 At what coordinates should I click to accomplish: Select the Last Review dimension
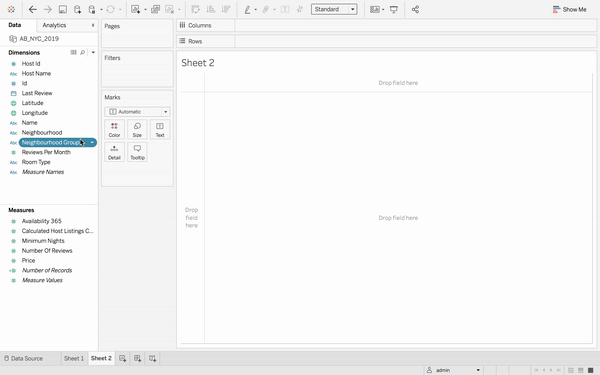tap(37, 93)
